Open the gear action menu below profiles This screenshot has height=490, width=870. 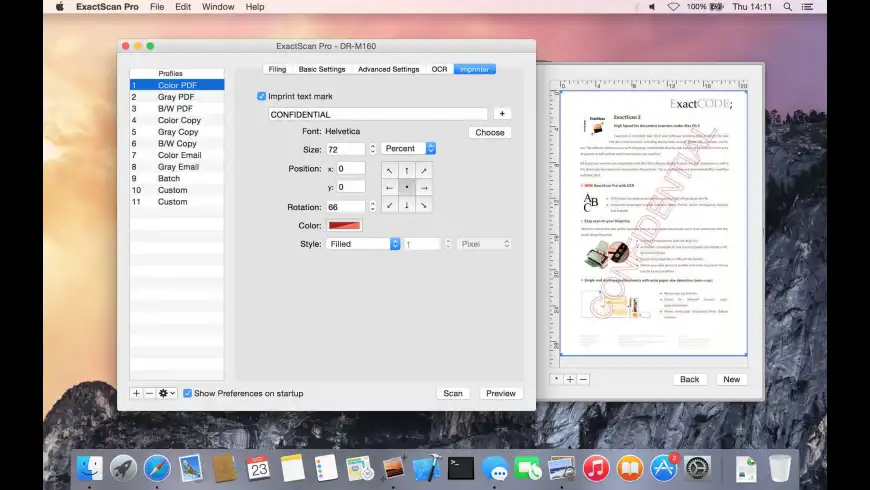[167, 394]
